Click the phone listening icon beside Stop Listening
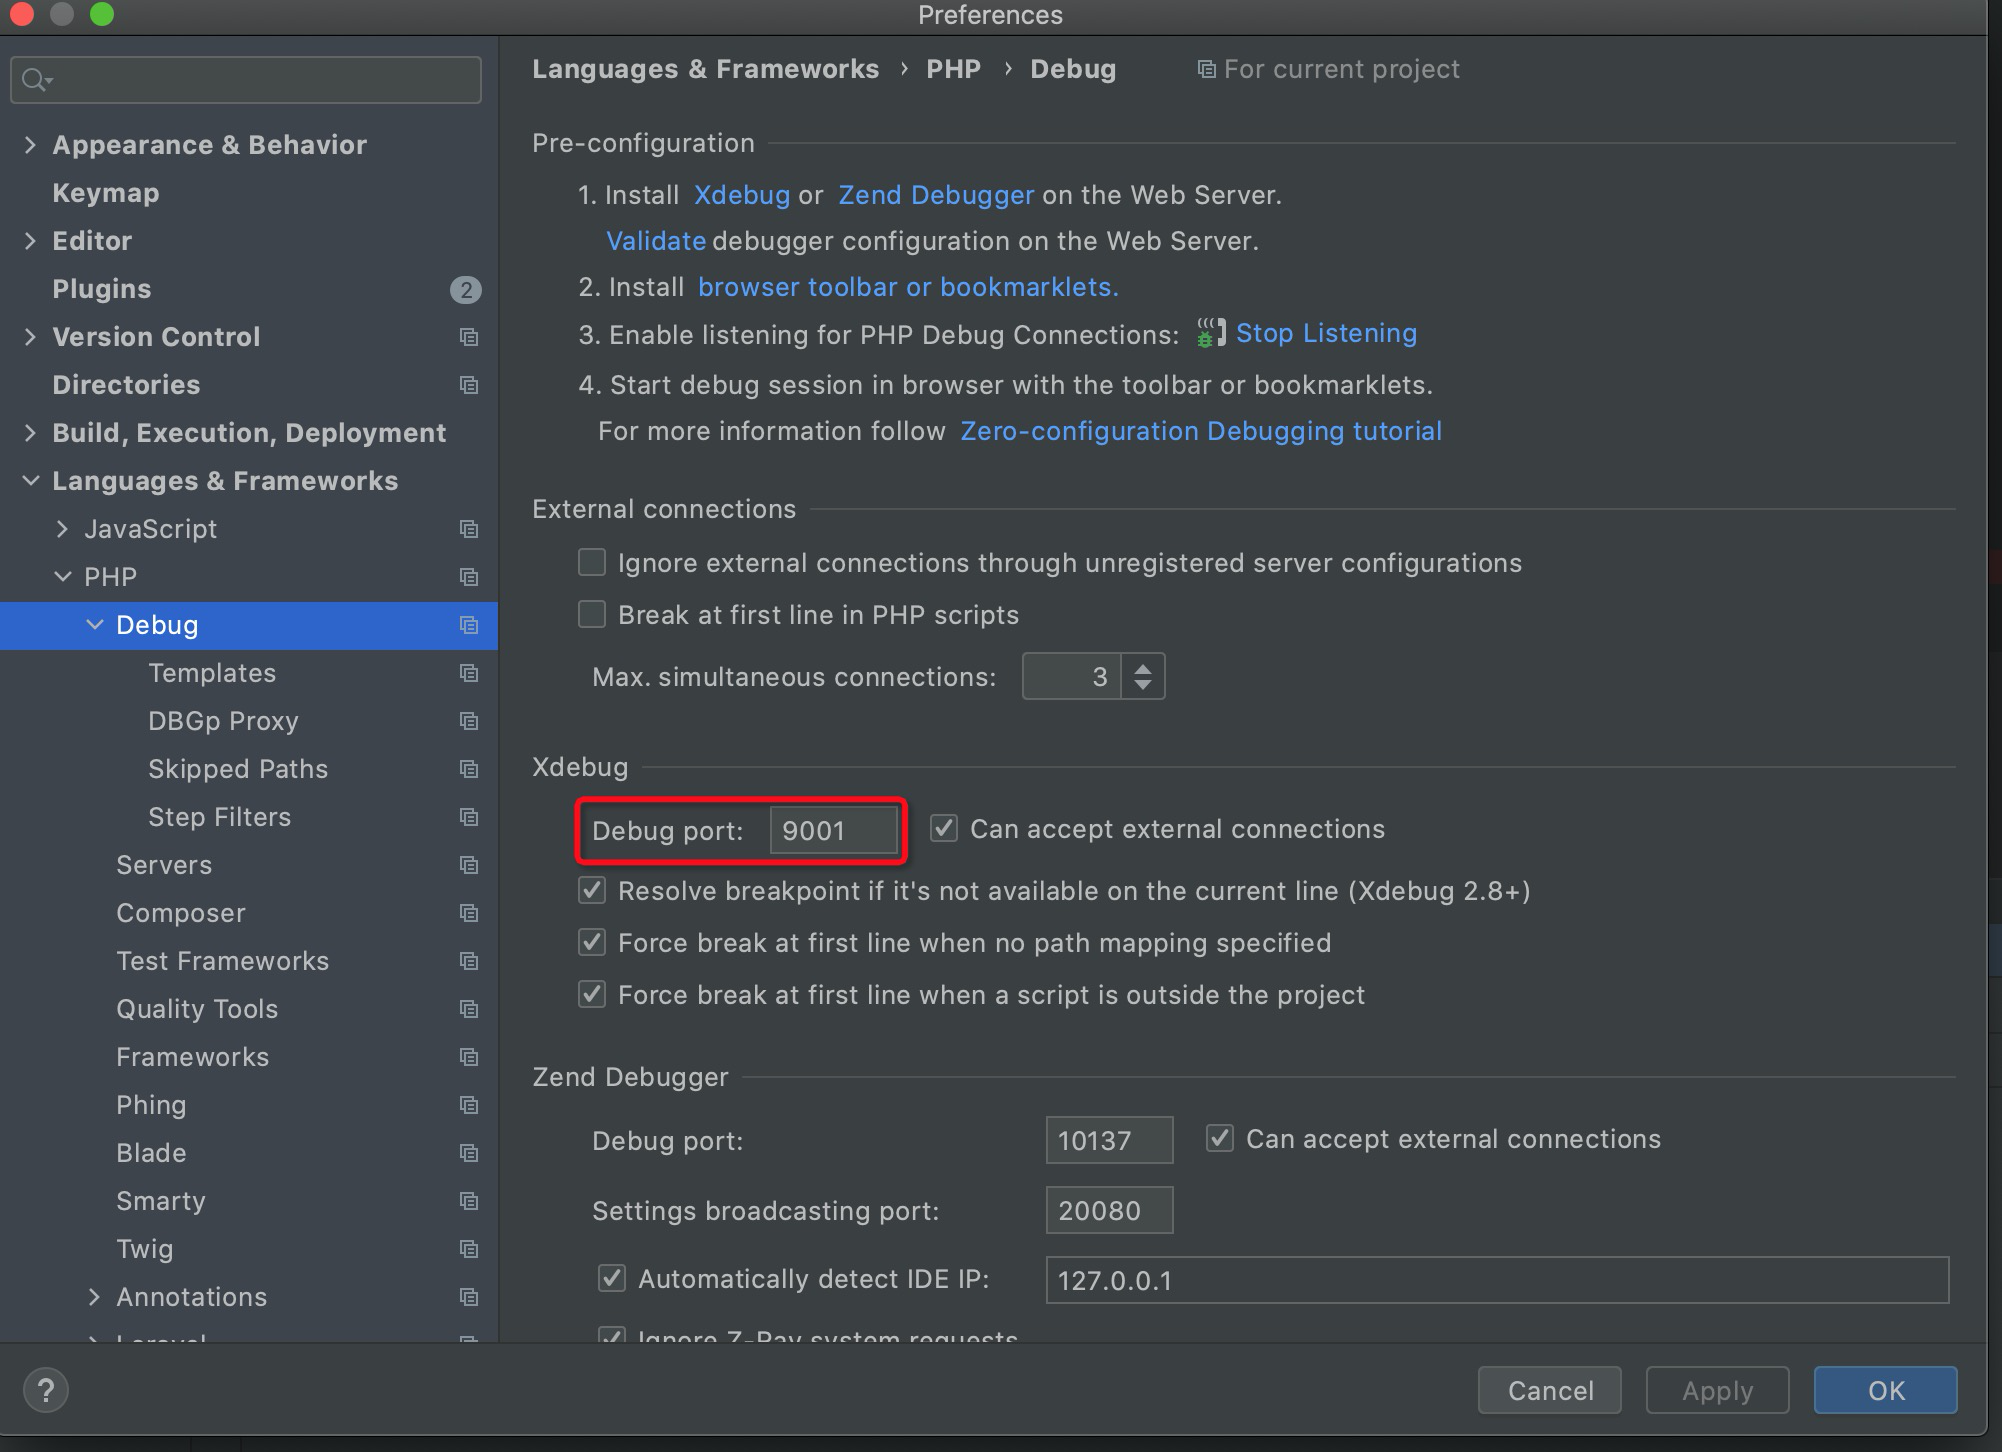This screenshot has height=1452, width=2002. 1210,333
